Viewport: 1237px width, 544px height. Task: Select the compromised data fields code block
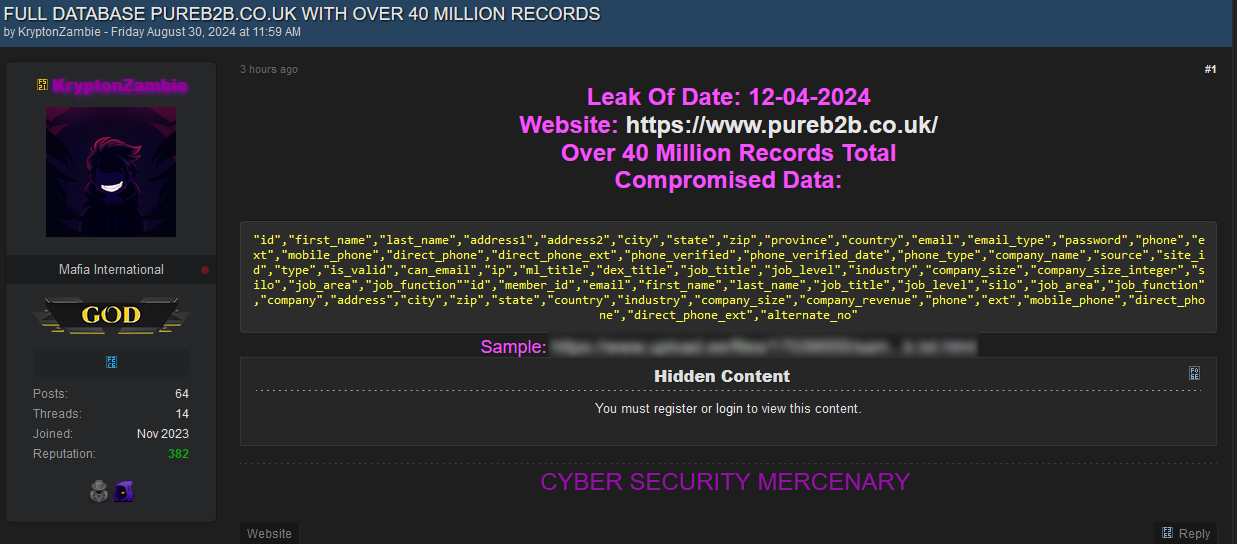[x=728, y=277]
